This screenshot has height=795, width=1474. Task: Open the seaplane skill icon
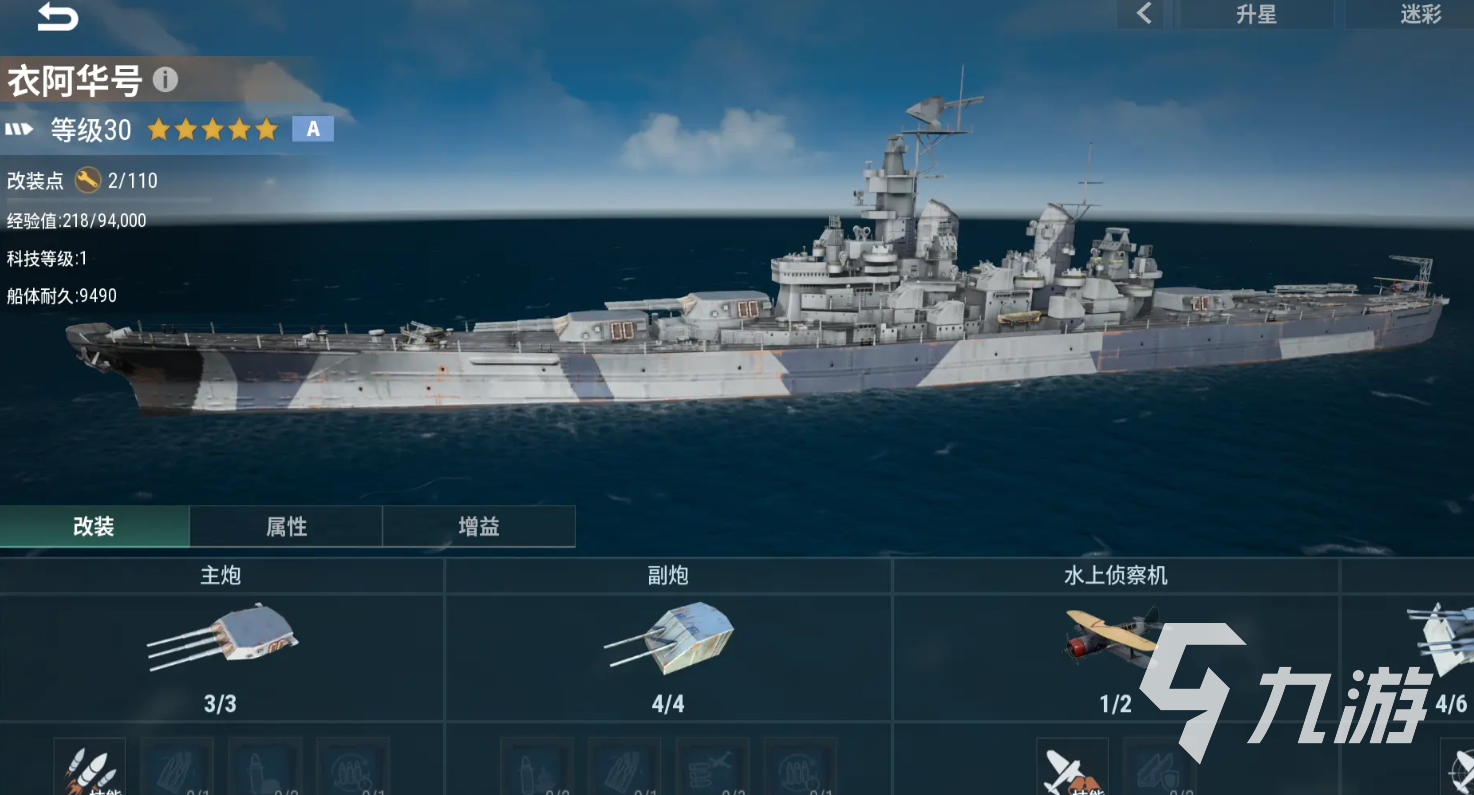1072,767
